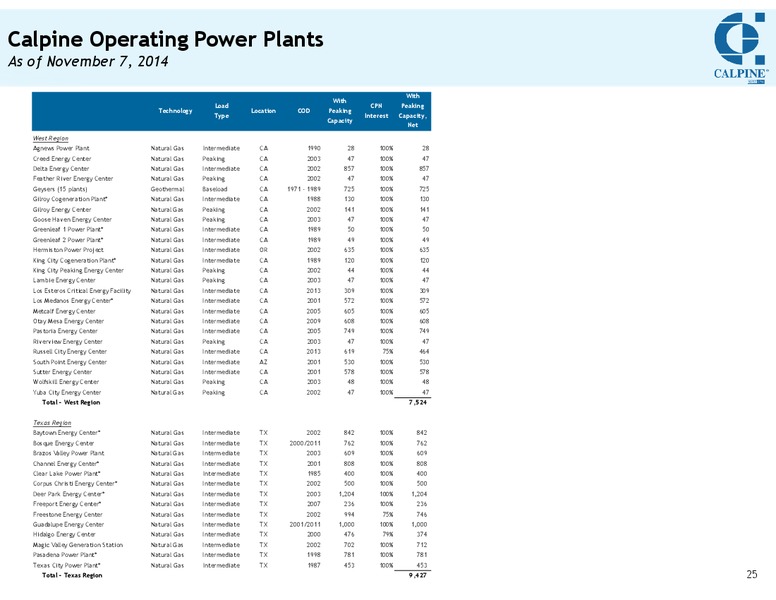
Task: Click the 'Lambie Energy Center' name
Action: pyautogui.click(x=64, y=280)
